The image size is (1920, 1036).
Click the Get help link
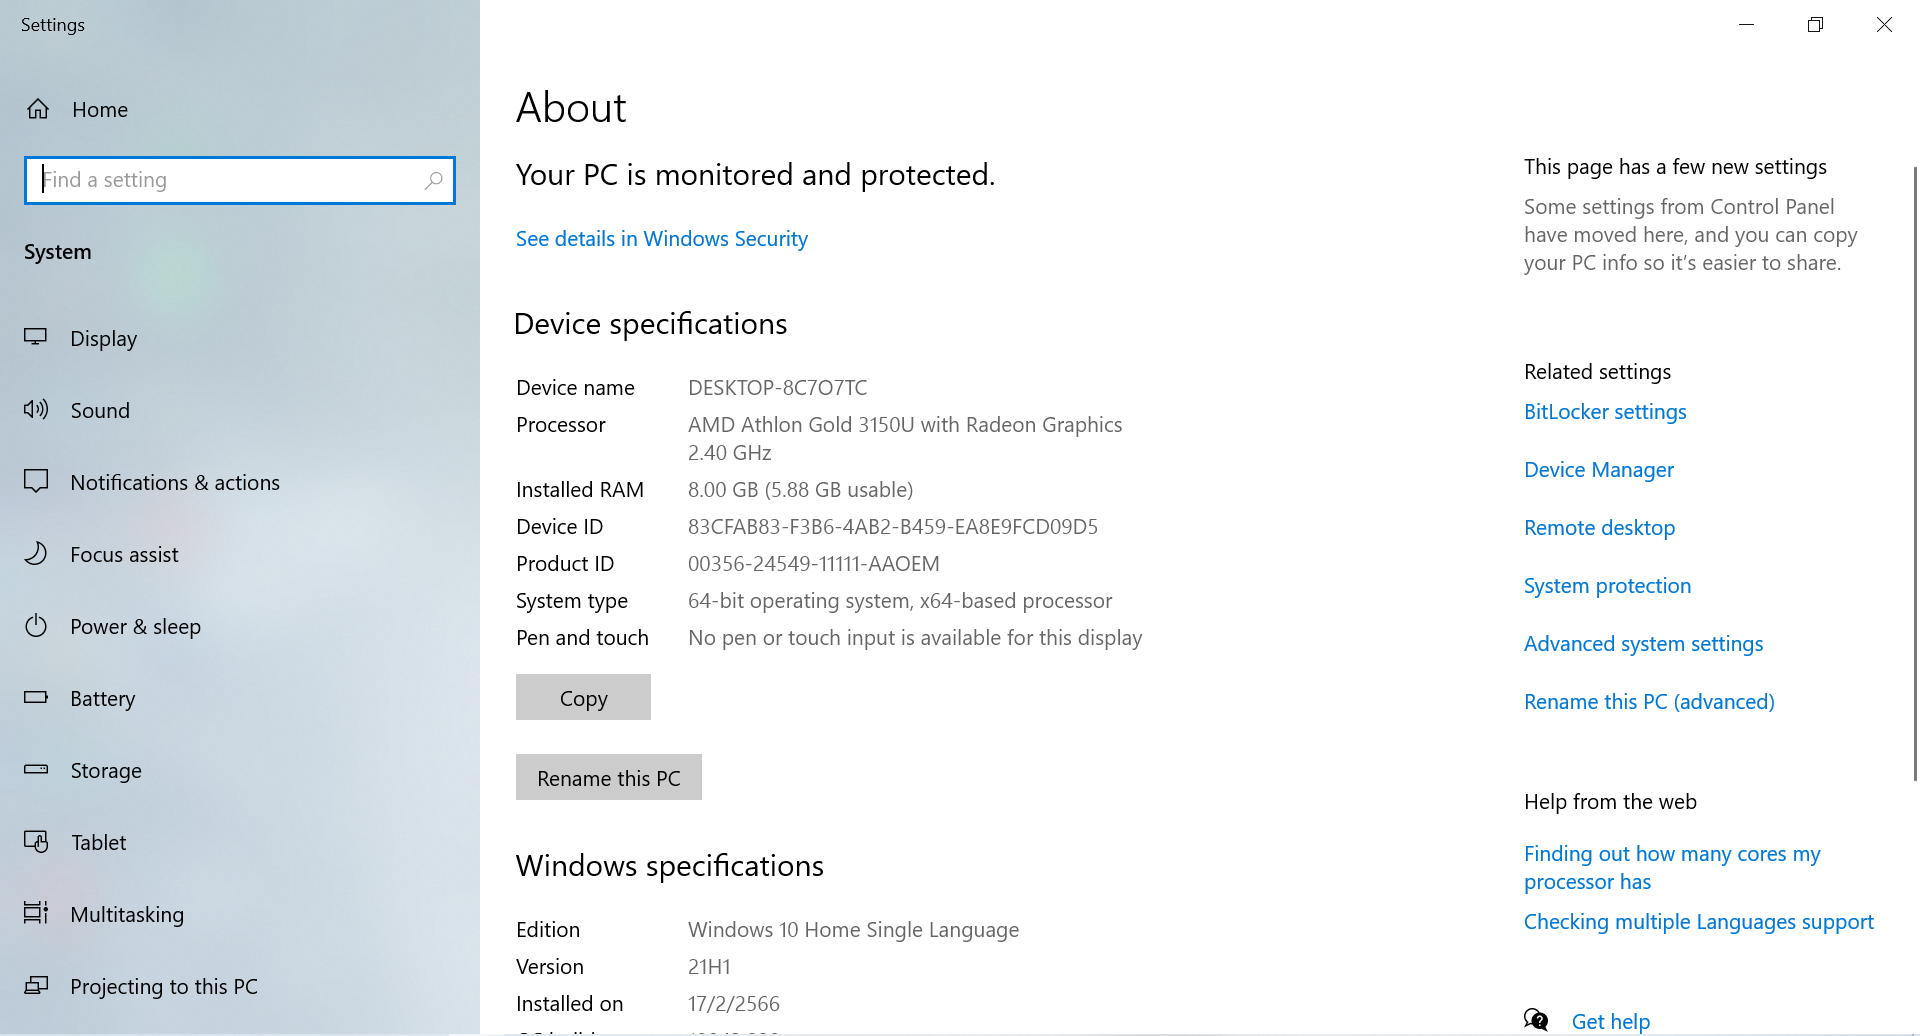(x=1610, y=1021)
